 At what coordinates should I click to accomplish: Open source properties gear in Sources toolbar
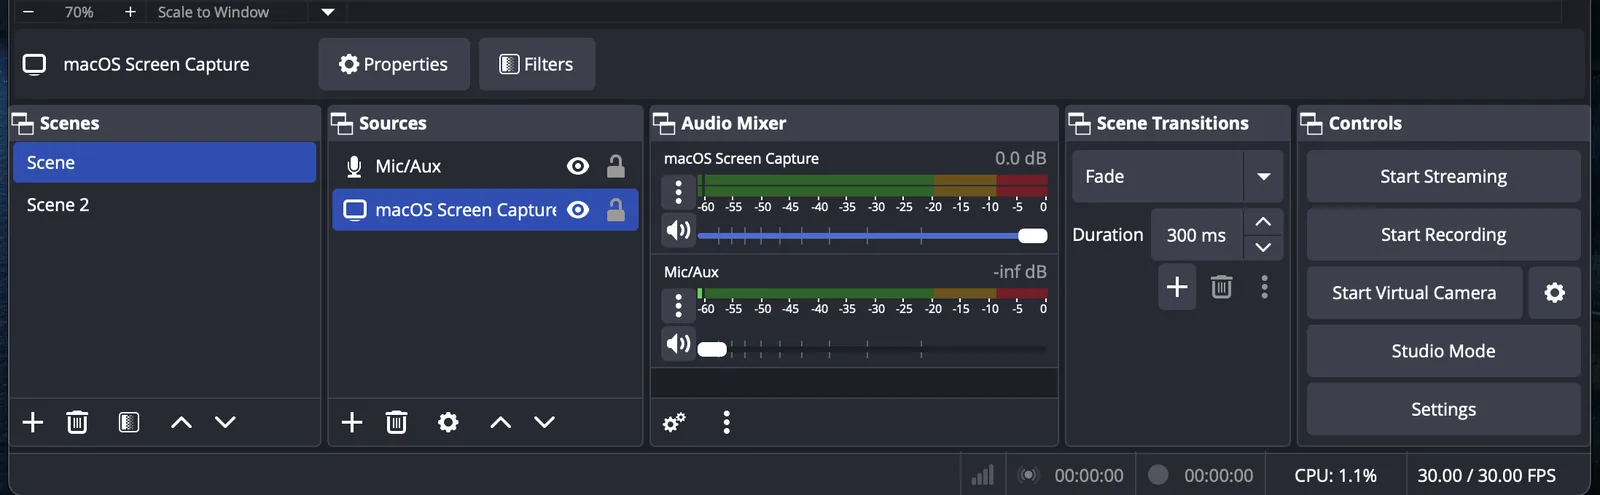448,422
